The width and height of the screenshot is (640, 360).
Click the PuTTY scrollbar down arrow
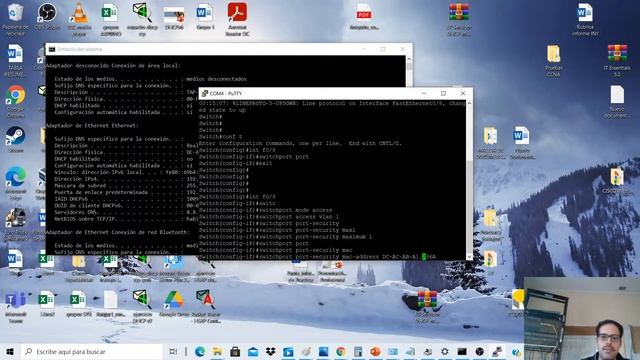(469, 257)
